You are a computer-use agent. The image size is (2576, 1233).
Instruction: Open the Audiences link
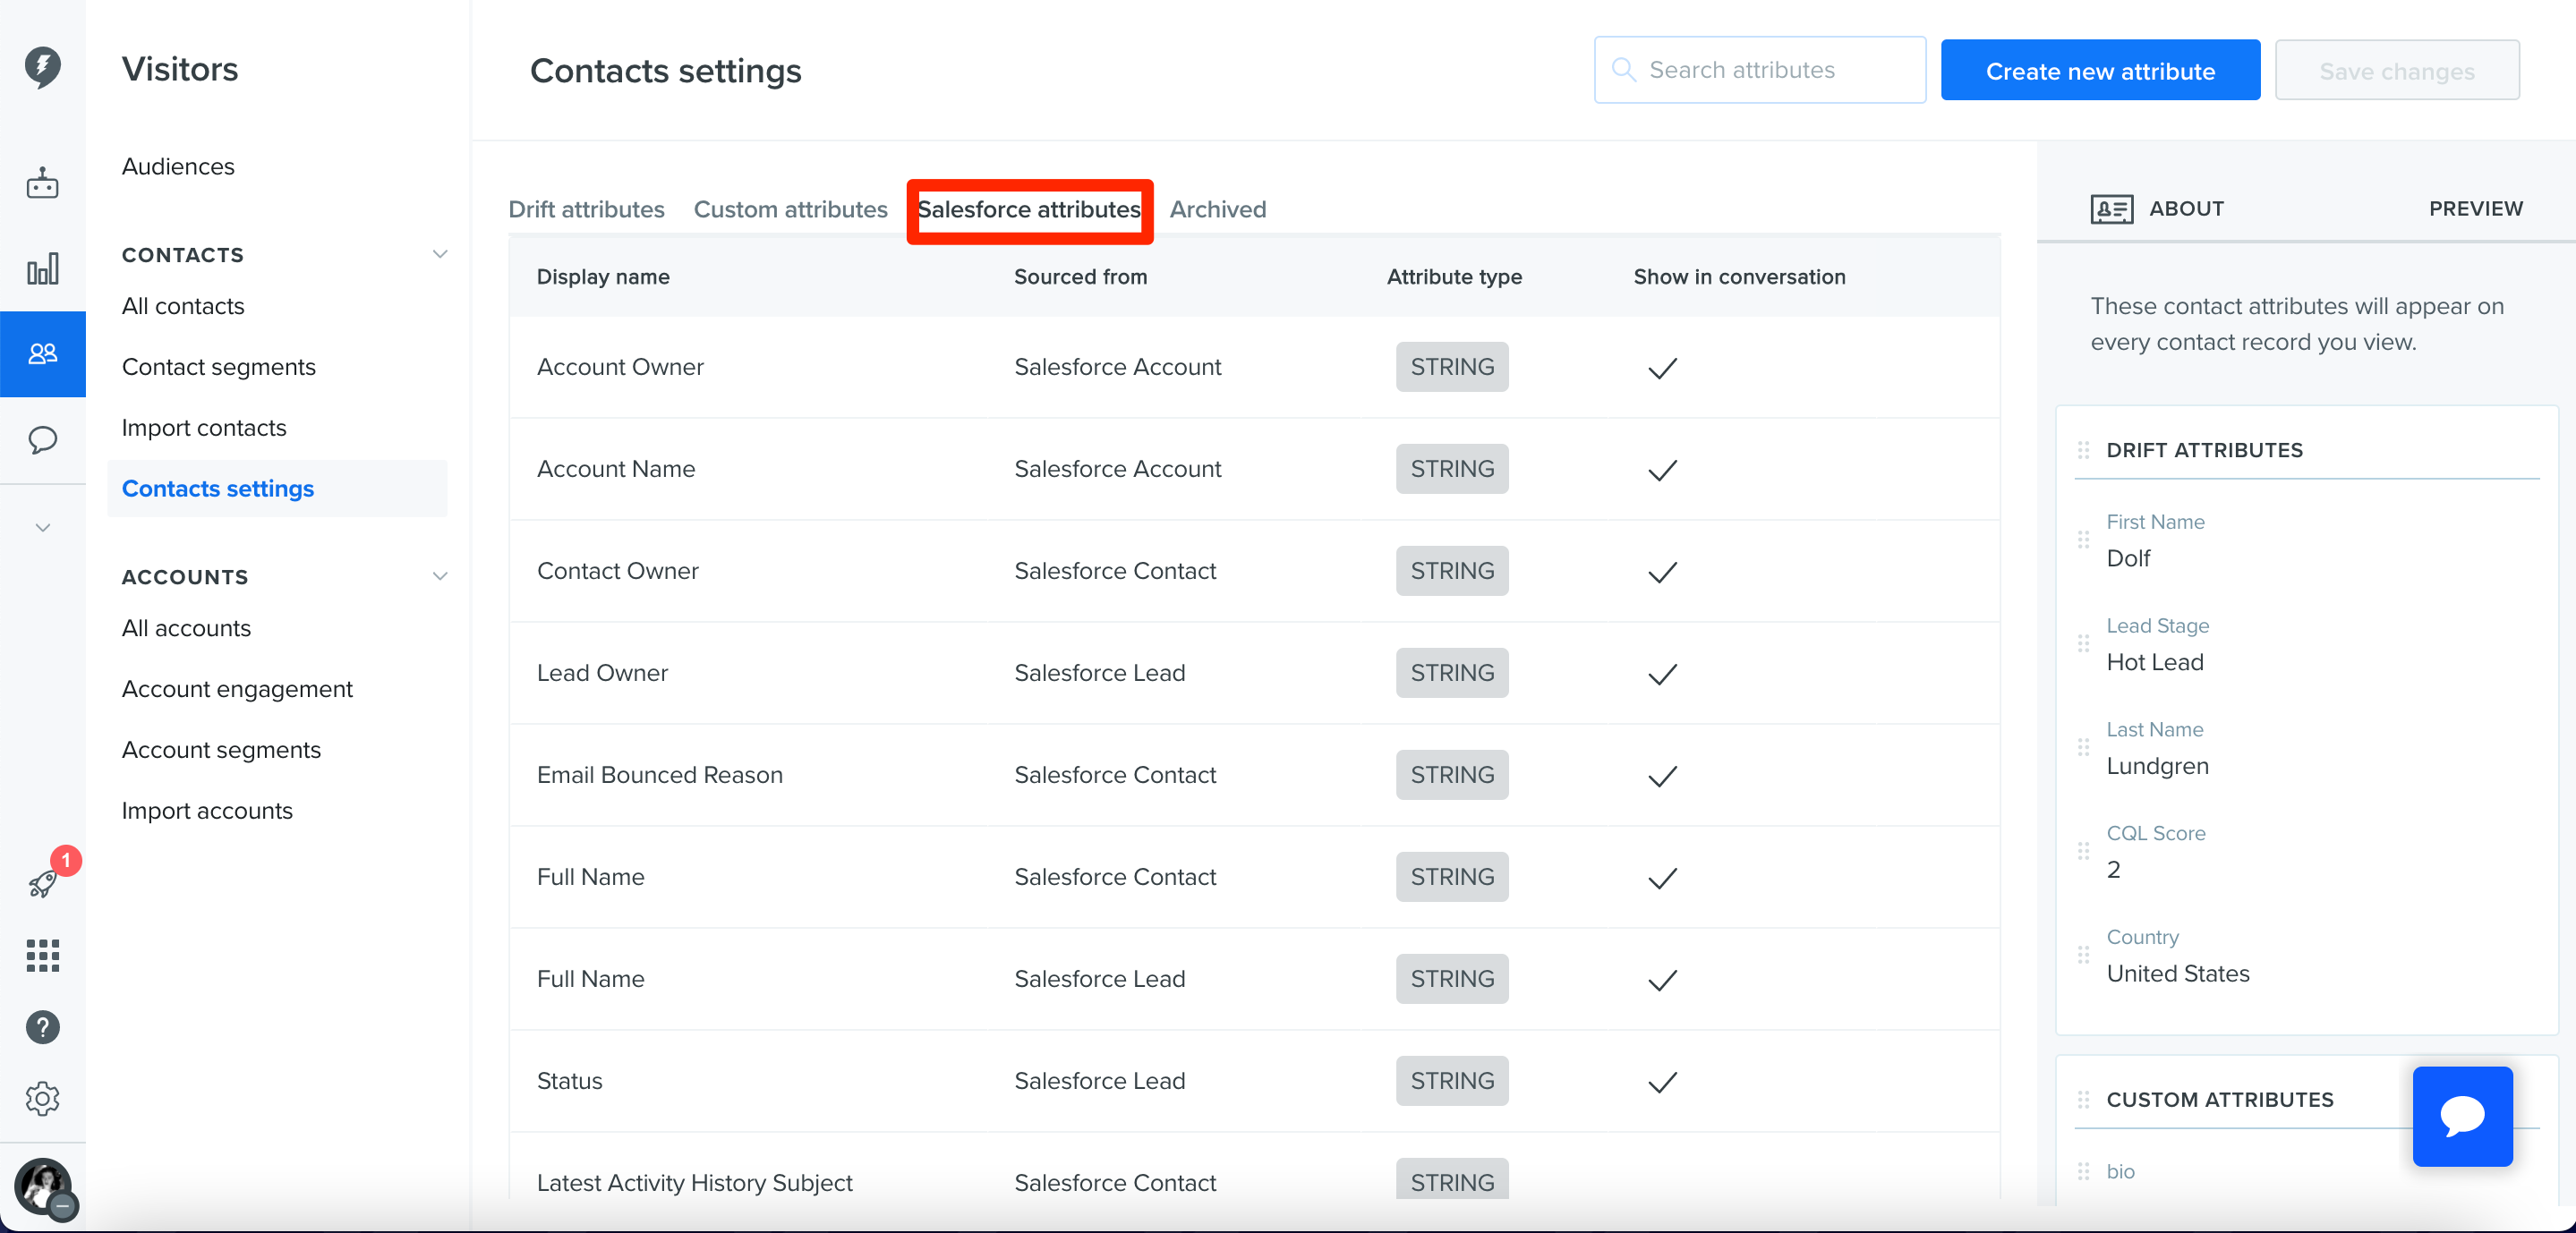point(178,166)
